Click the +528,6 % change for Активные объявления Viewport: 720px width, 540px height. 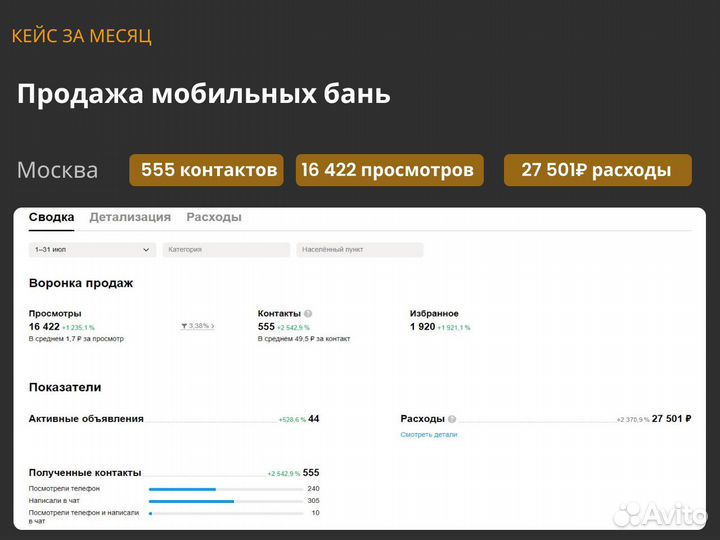(x=292, y=420)
